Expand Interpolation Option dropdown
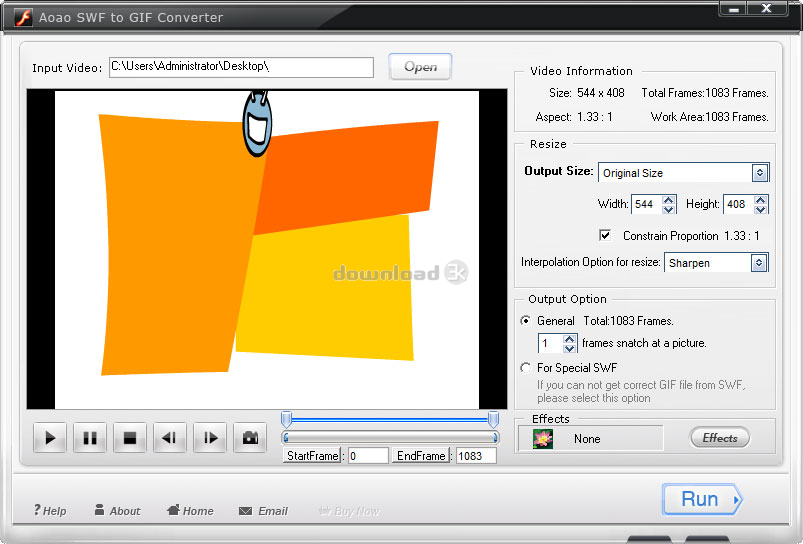 click(x=759, y=263)
